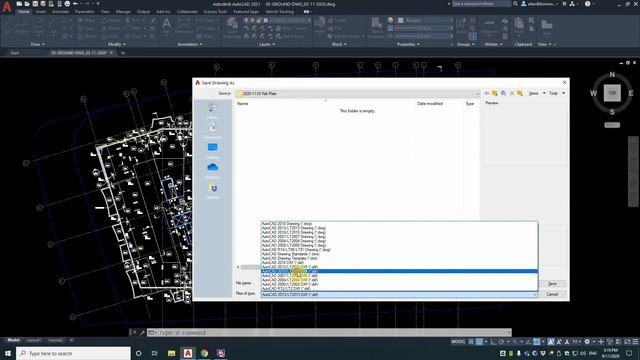This screenshot has width=640, height=360.
Task: Click the Undo arrow in quick access toolbar
Action: point(76,4)
